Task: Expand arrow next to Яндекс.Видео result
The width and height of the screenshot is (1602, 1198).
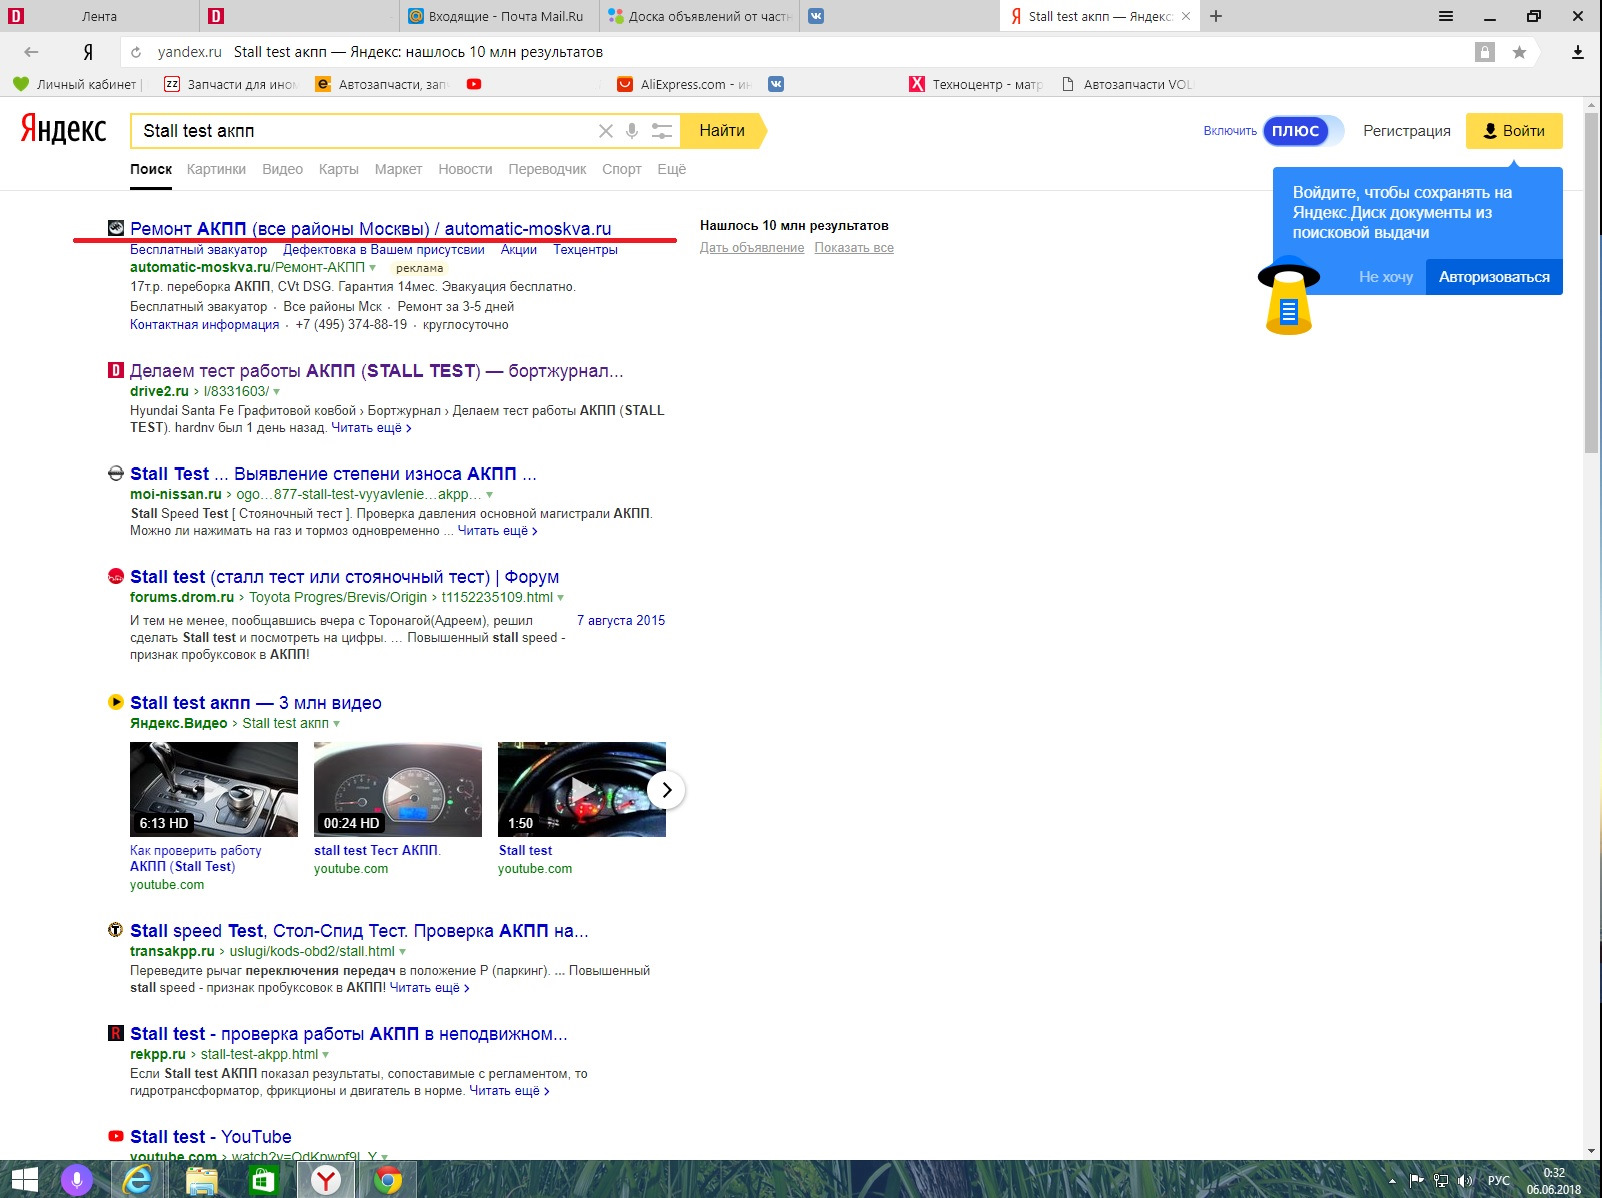Action: click(x=336, y=724)
